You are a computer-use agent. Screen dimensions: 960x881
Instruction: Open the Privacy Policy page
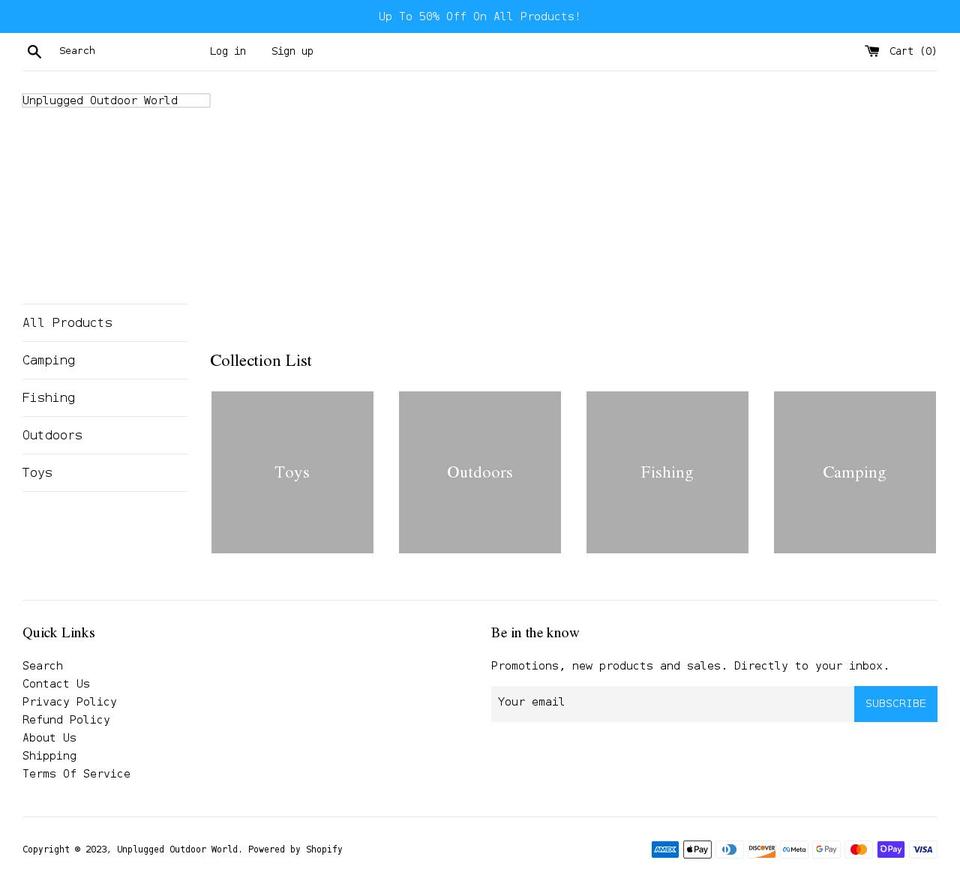[x=69, y=701]
